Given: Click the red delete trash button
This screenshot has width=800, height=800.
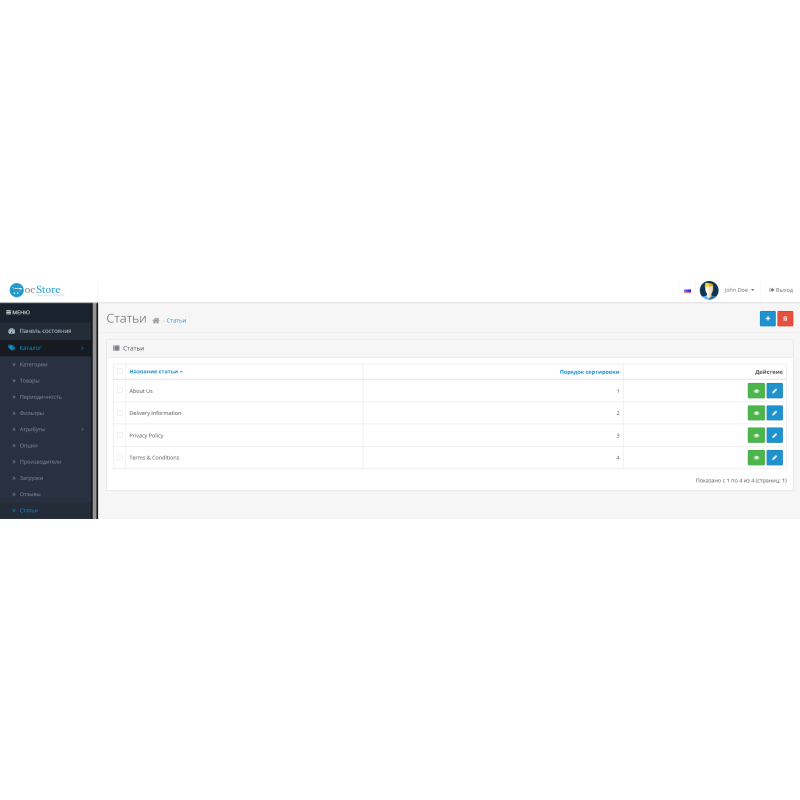Looking at the screenshot, I should click(x=785, y=318).
